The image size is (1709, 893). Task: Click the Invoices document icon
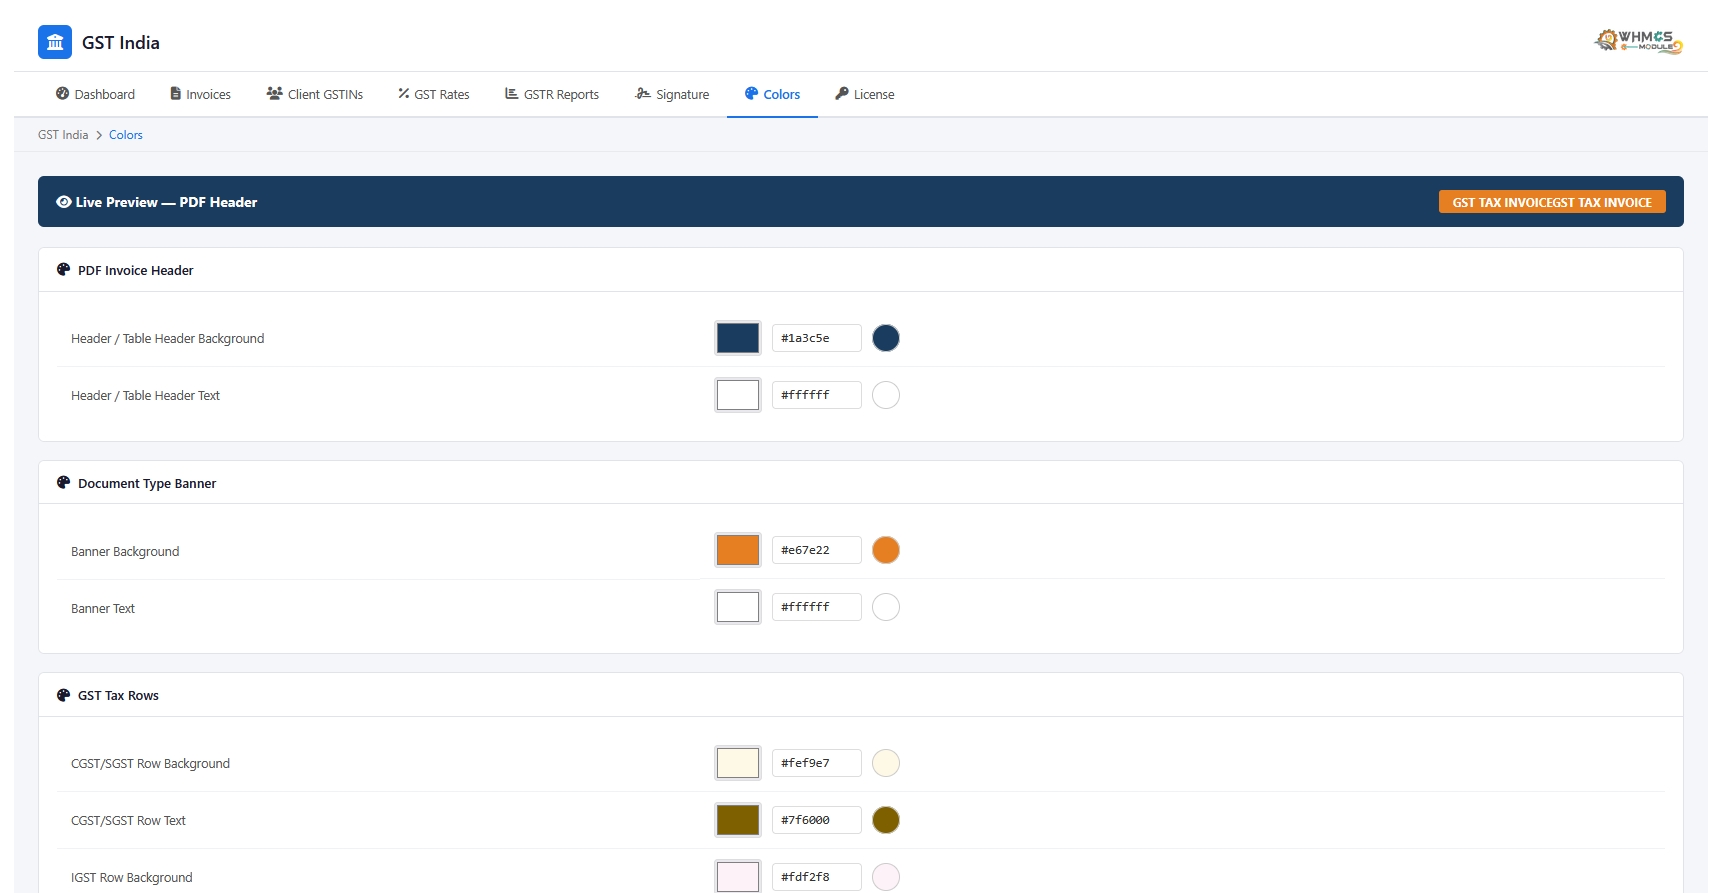pos(176,93)
